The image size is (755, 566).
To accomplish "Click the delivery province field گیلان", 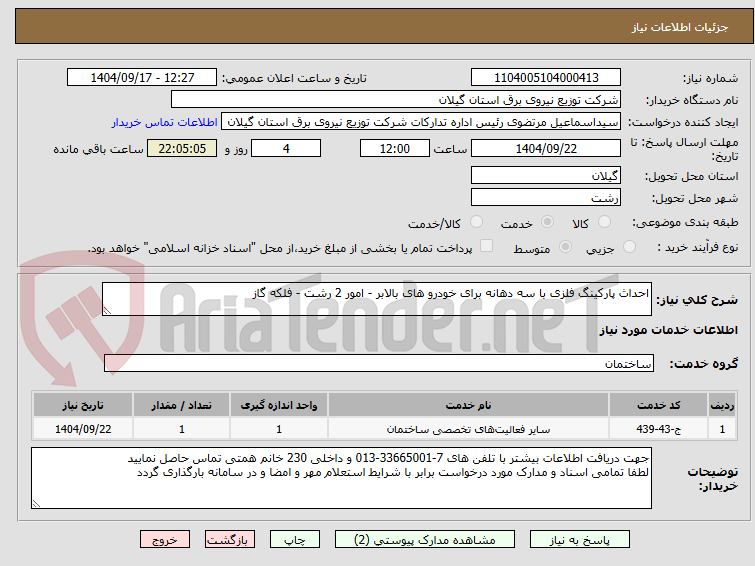I will tap(546, 175).
